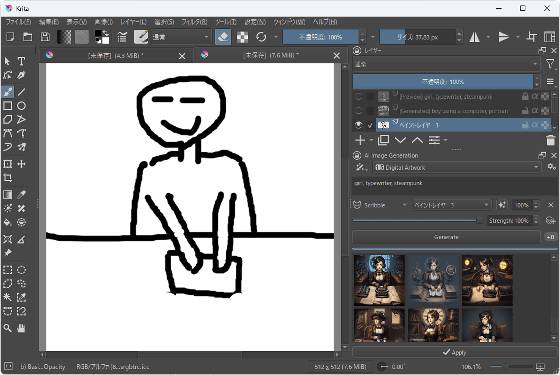Click Apply for the selected result
This screenshot has height=375, width=560.
point(454,352)
